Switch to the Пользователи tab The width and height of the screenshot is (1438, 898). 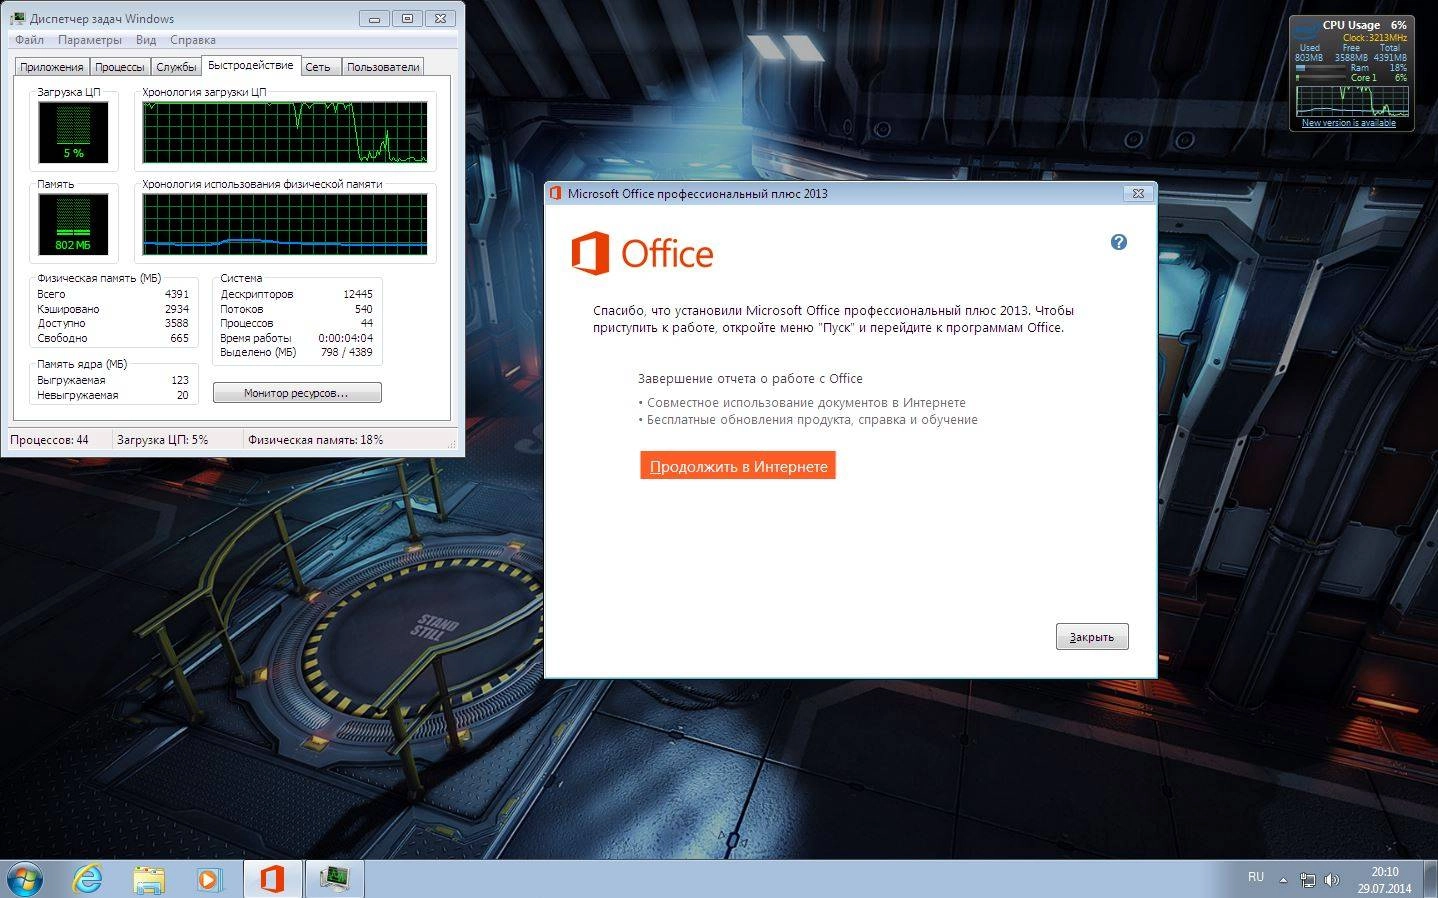pos(383,67)
